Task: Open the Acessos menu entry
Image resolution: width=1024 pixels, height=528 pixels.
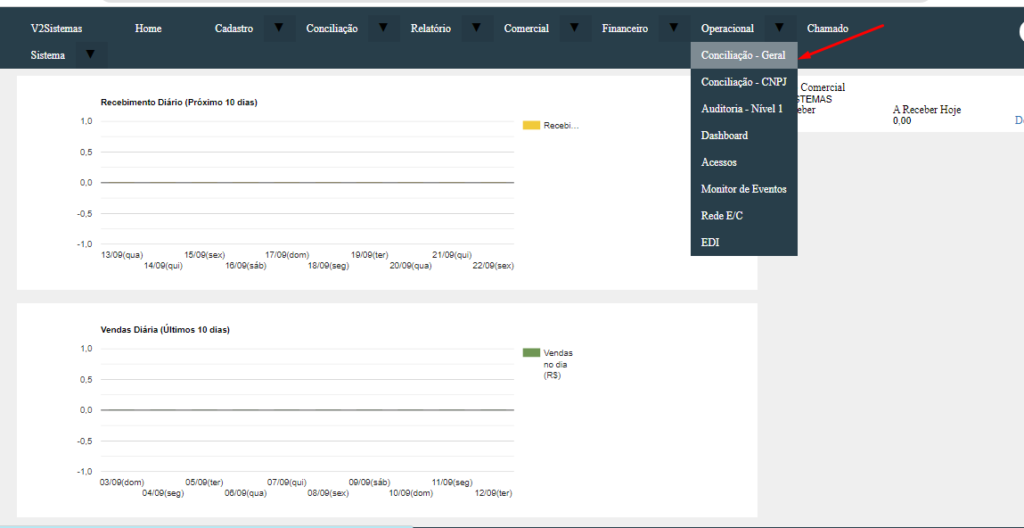Action: pyautogui.click(x=719, y=162)
